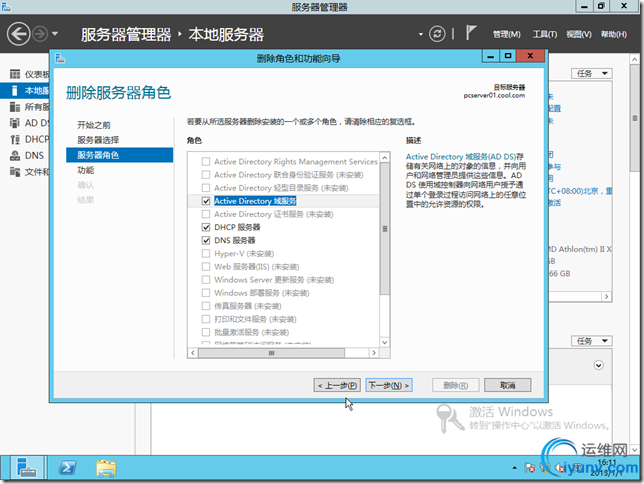Screen dimensions: 644x484
Task: Click the back navigation arrow in Server Manager
Action: point(18,34)
